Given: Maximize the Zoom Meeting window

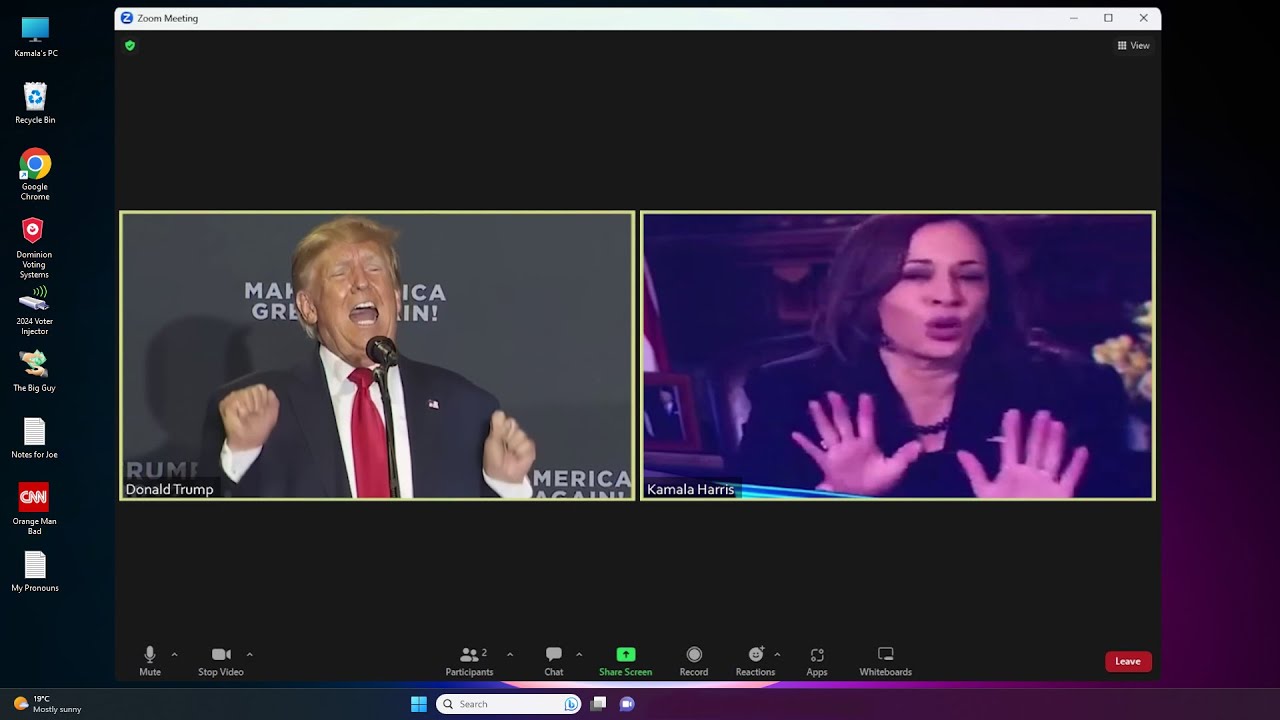Looking at the screenshot, I should (1108, 18).
